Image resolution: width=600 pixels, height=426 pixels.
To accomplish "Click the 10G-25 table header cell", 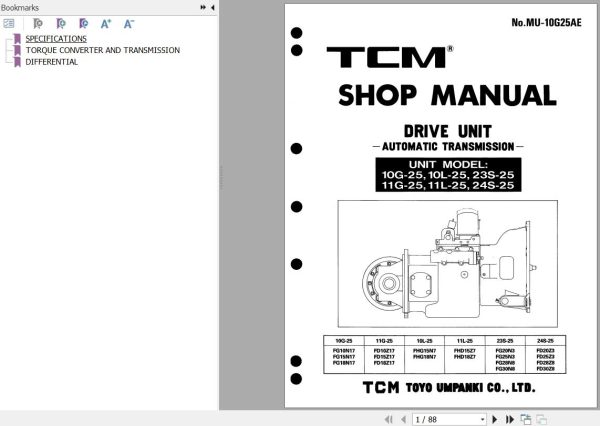I will [344, 341].
